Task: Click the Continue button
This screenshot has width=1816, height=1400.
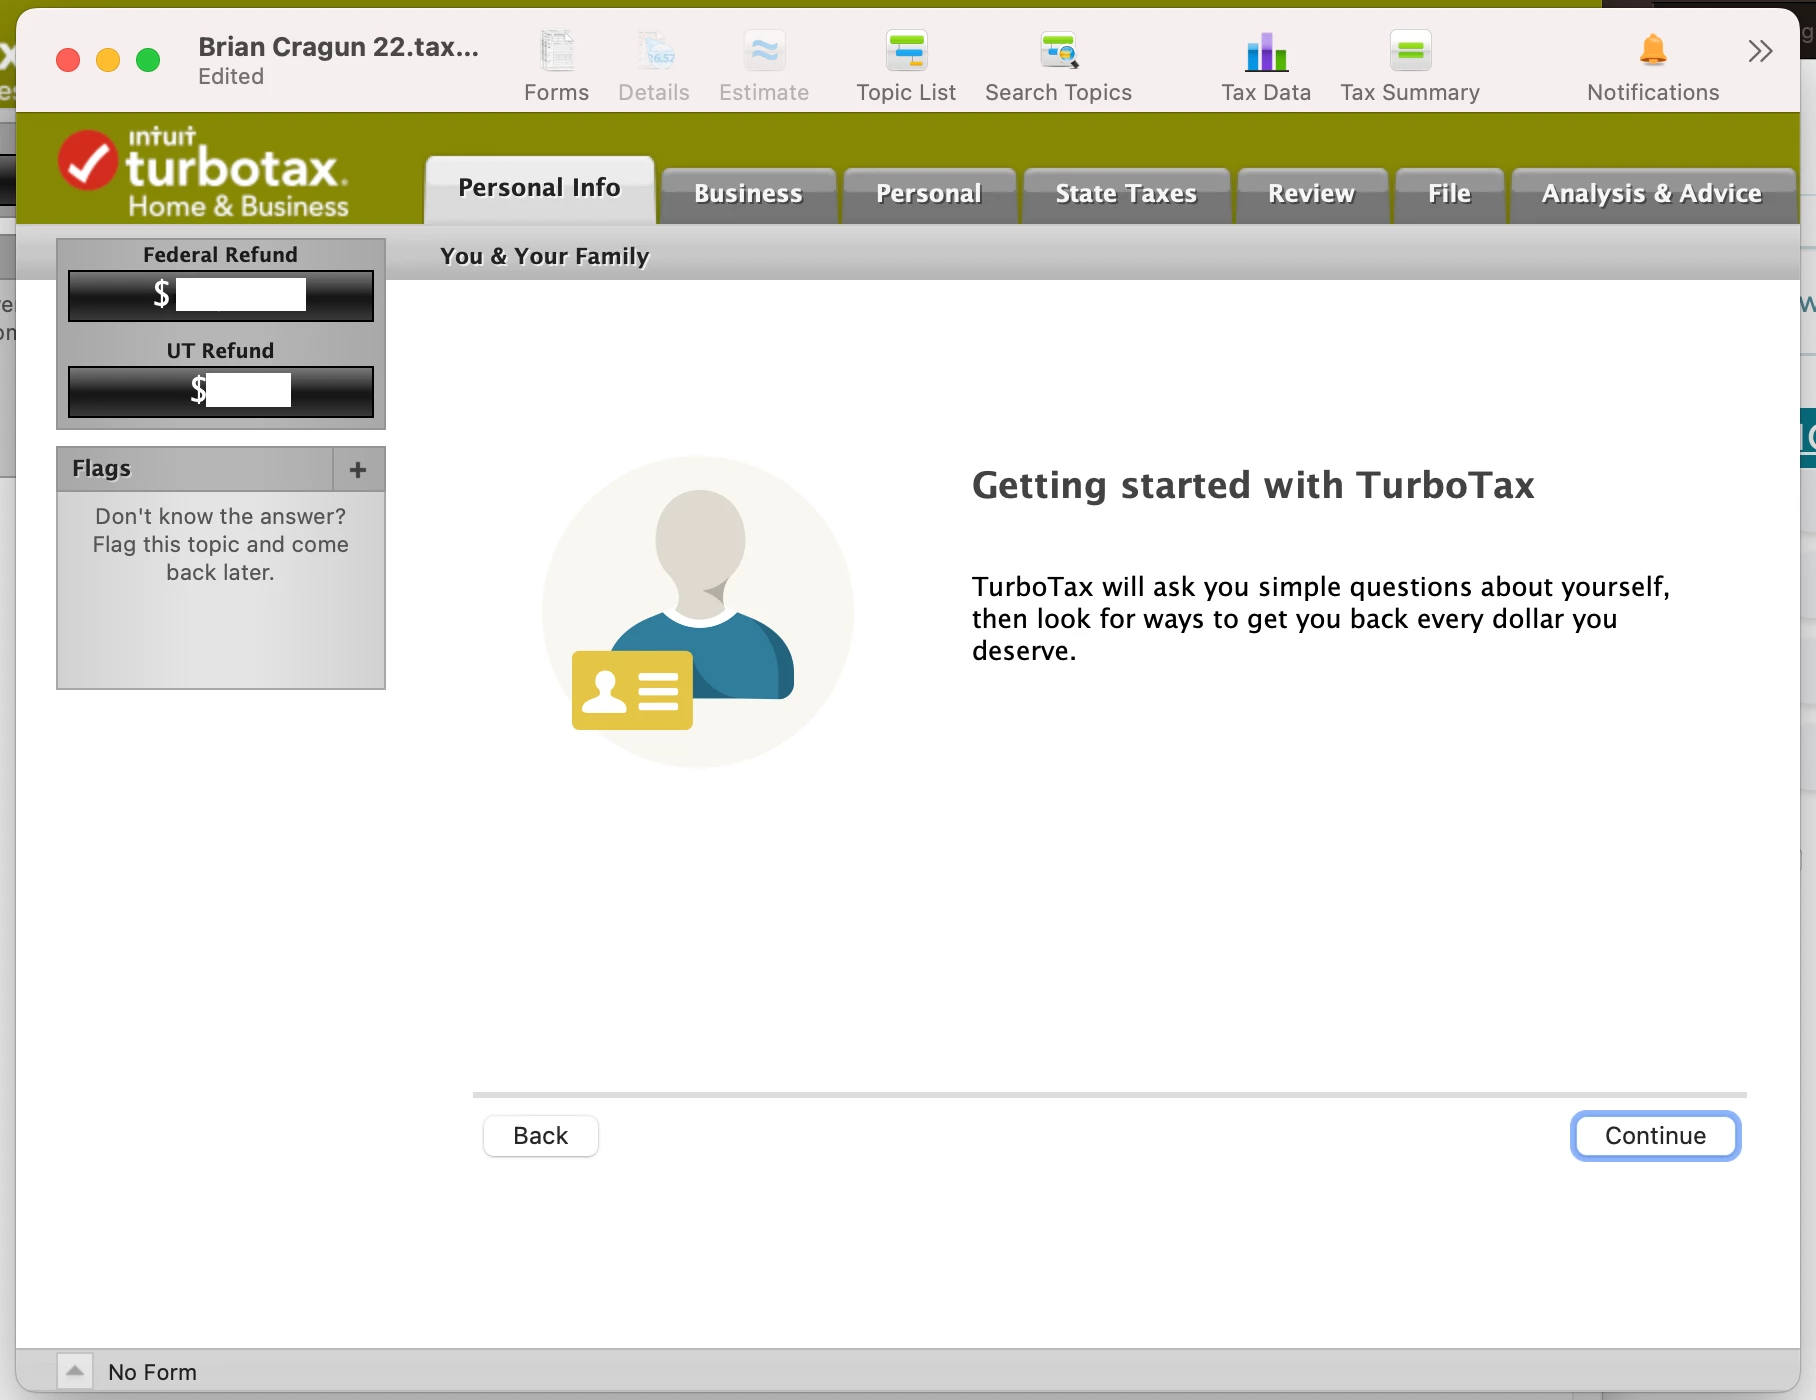Action: [1655, 1136]
